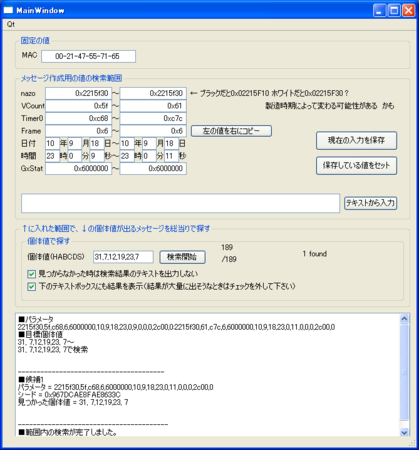Focus the VCount minimum field 0x5f
The image size is (419, 450).
tap(78, 106)
